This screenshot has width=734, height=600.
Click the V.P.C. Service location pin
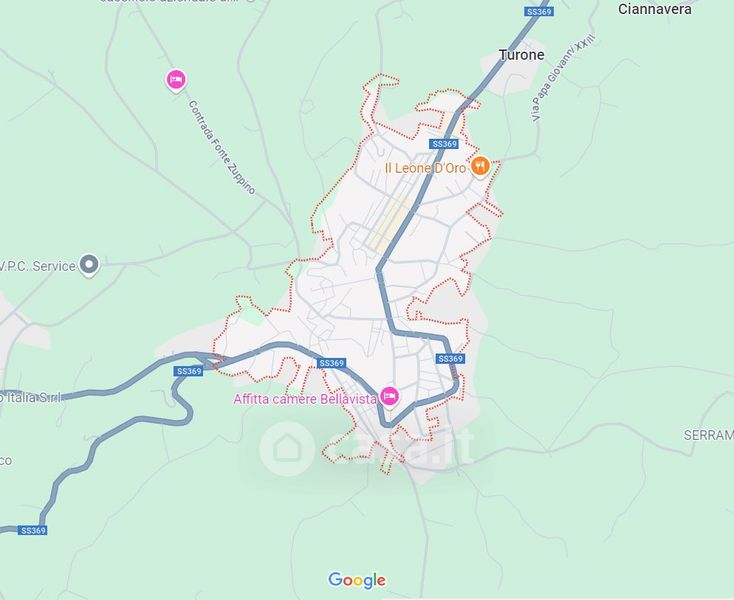[89, 264]
